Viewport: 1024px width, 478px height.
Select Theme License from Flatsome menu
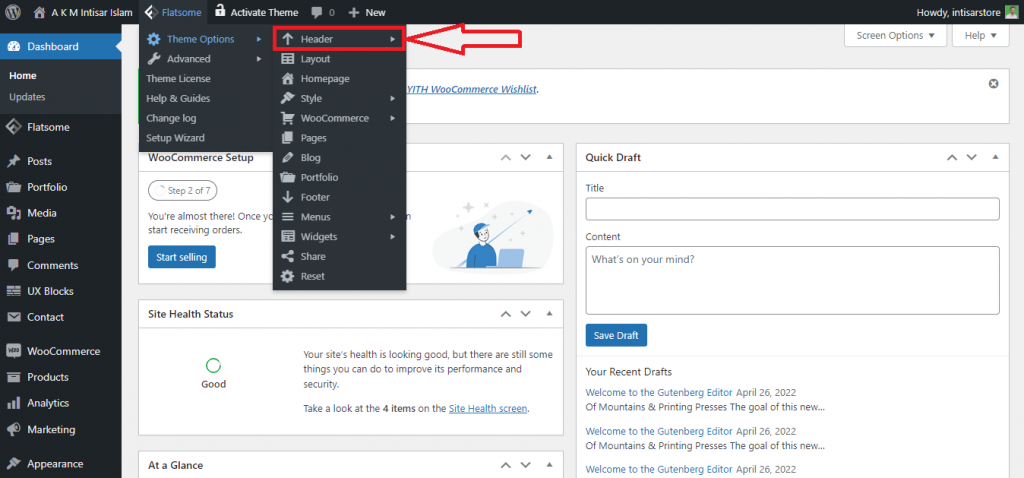click(178, 78)
